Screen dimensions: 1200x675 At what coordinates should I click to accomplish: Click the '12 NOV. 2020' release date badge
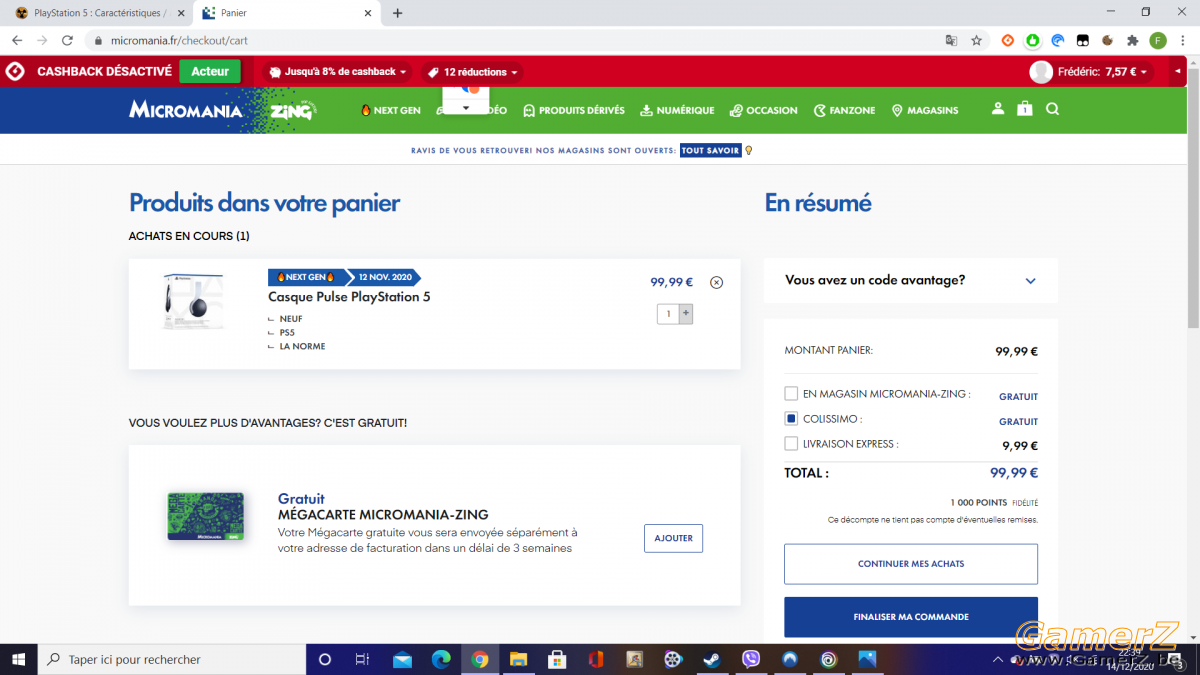click(x=383, y=277)
